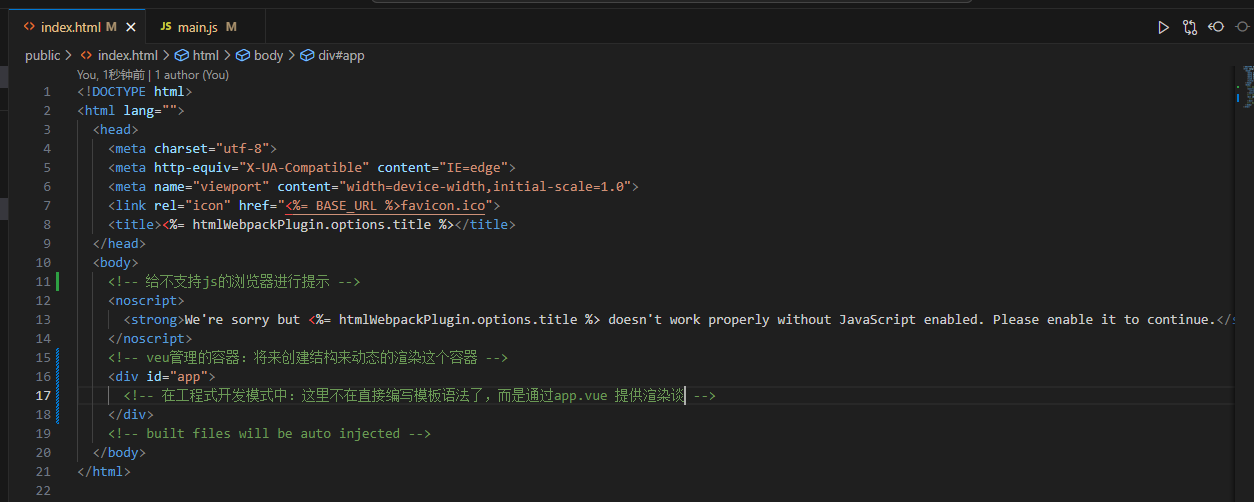Click line number 7 in the gutter
Image resolution: width=1254 pixels, height=502 pixels.
click(46, 206)
